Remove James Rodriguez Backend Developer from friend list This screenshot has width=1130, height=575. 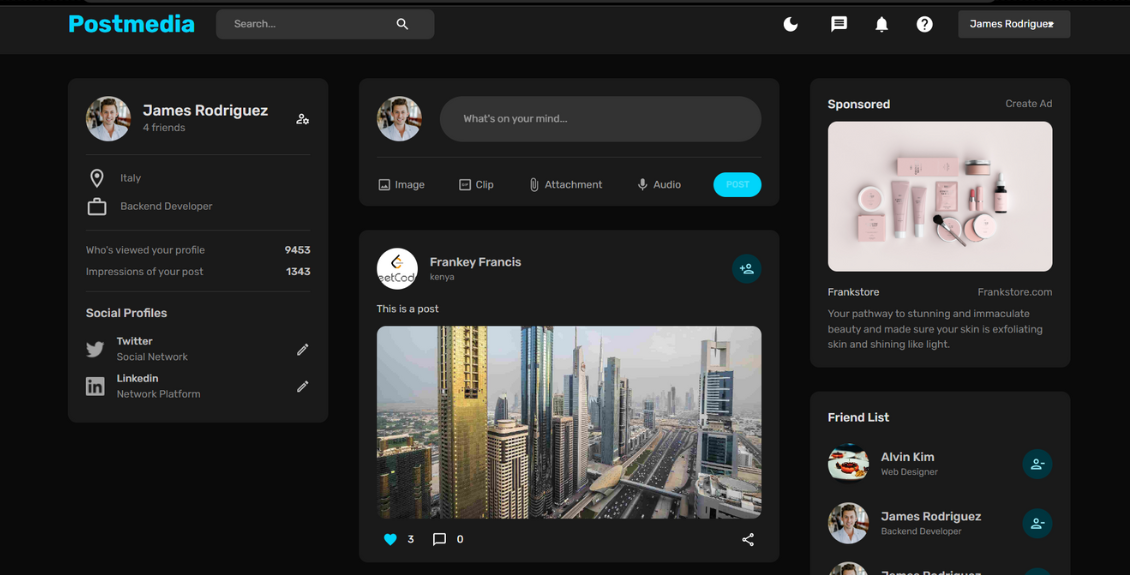coord(1037,524)
